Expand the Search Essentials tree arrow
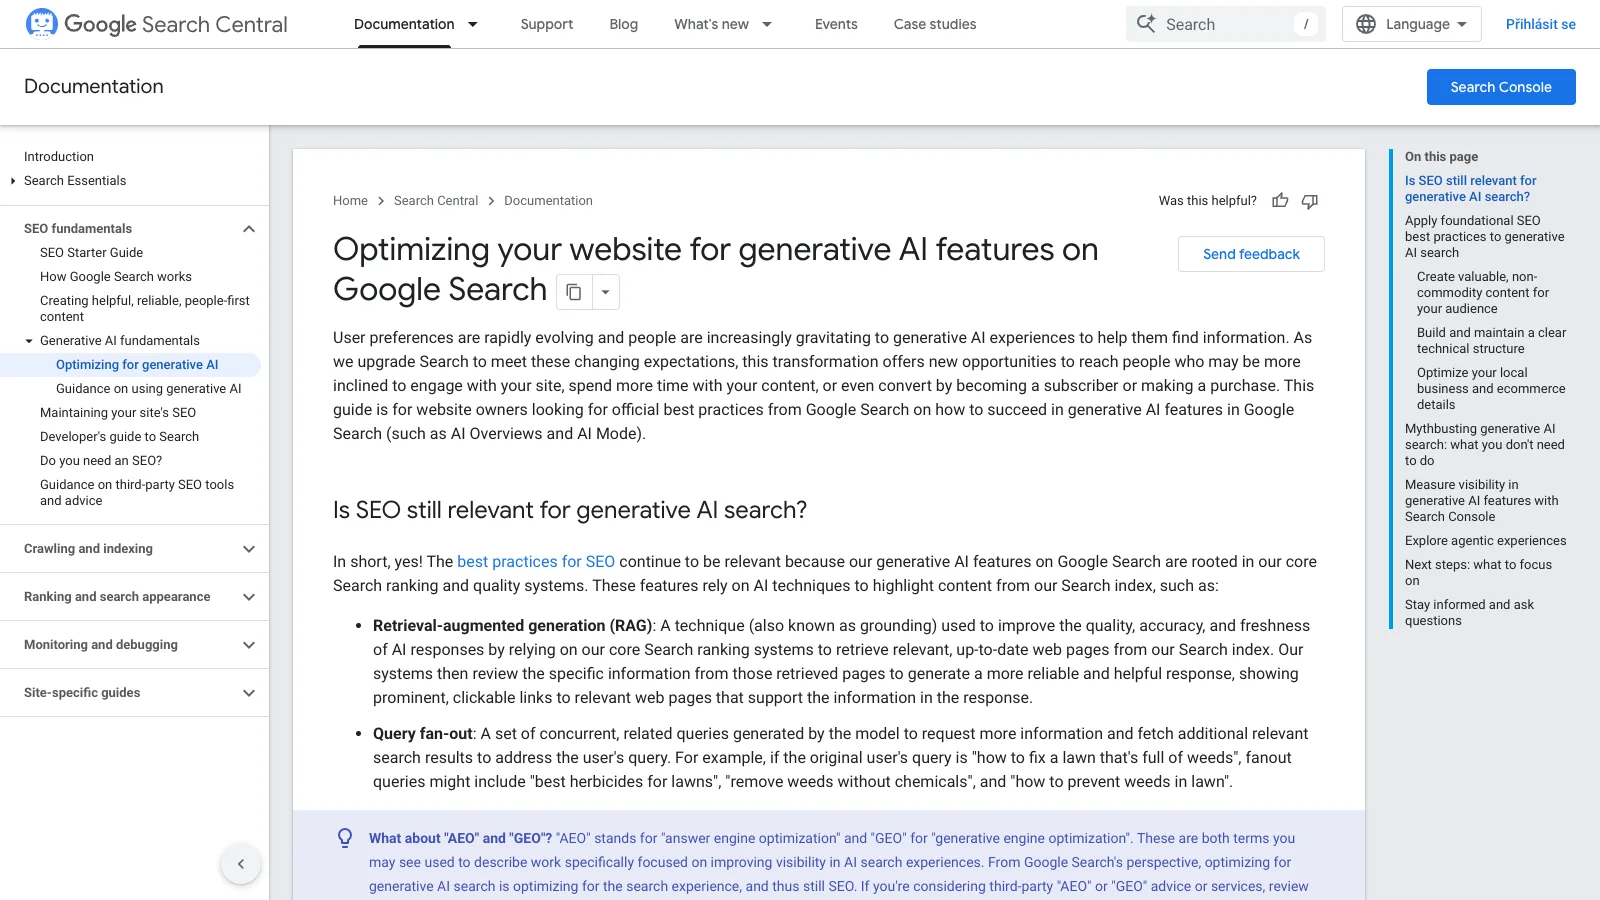Viewport: 1600px width, 900px height. (13, 181)
